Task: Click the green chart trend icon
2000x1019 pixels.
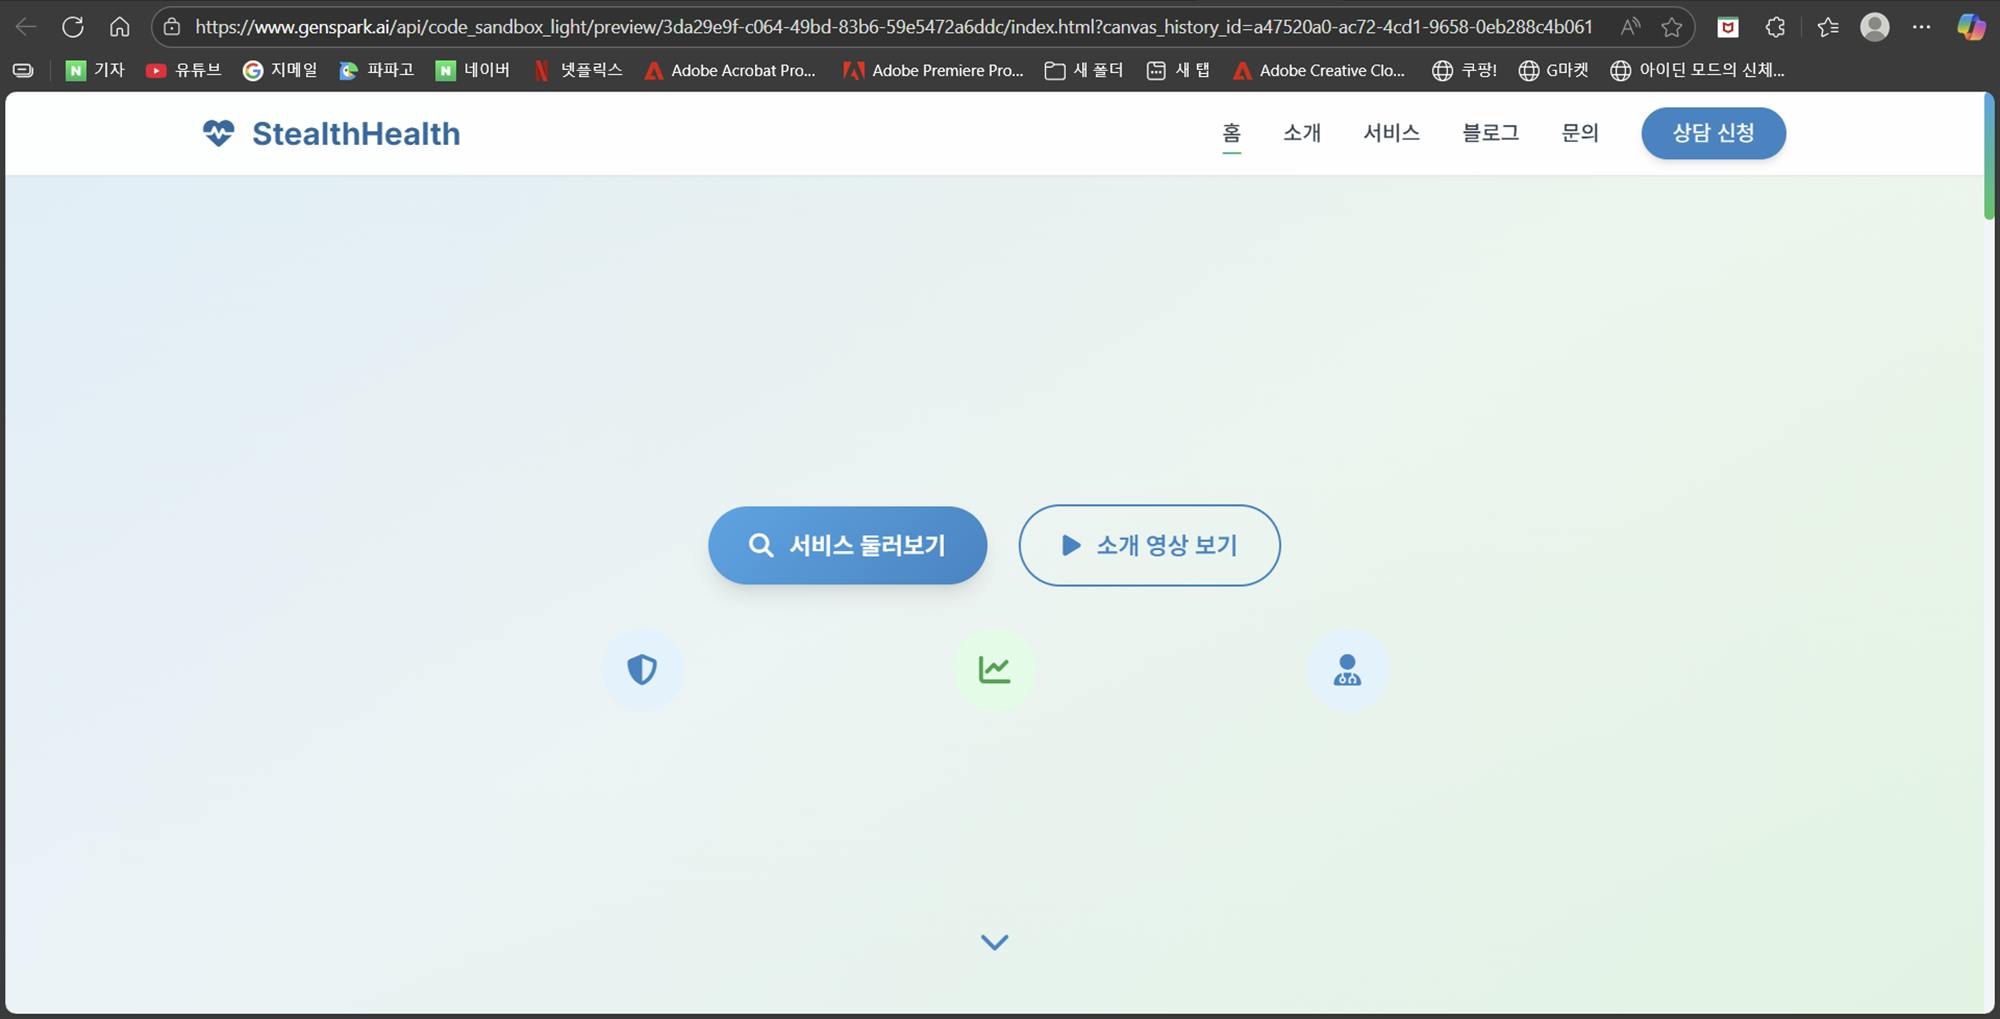Action: click(x=994, y=670)
